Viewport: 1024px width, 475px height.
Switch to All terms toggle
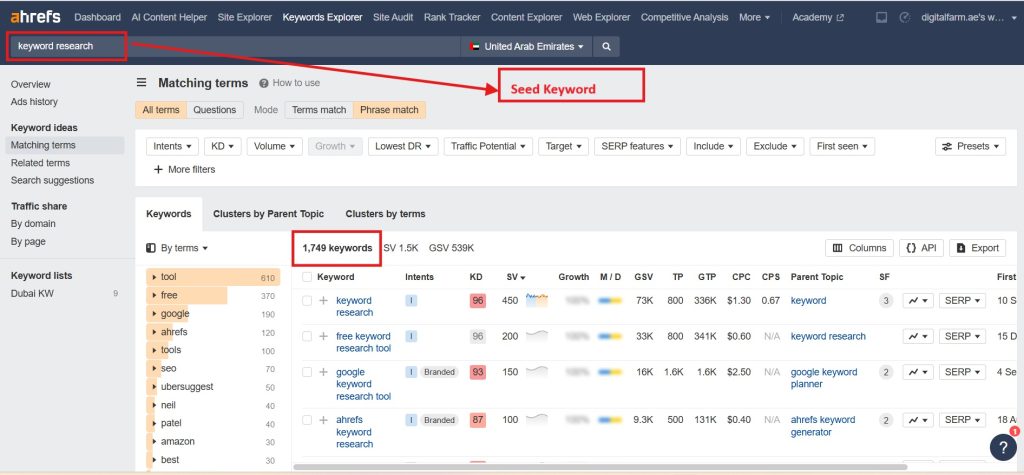coord(161,110)
